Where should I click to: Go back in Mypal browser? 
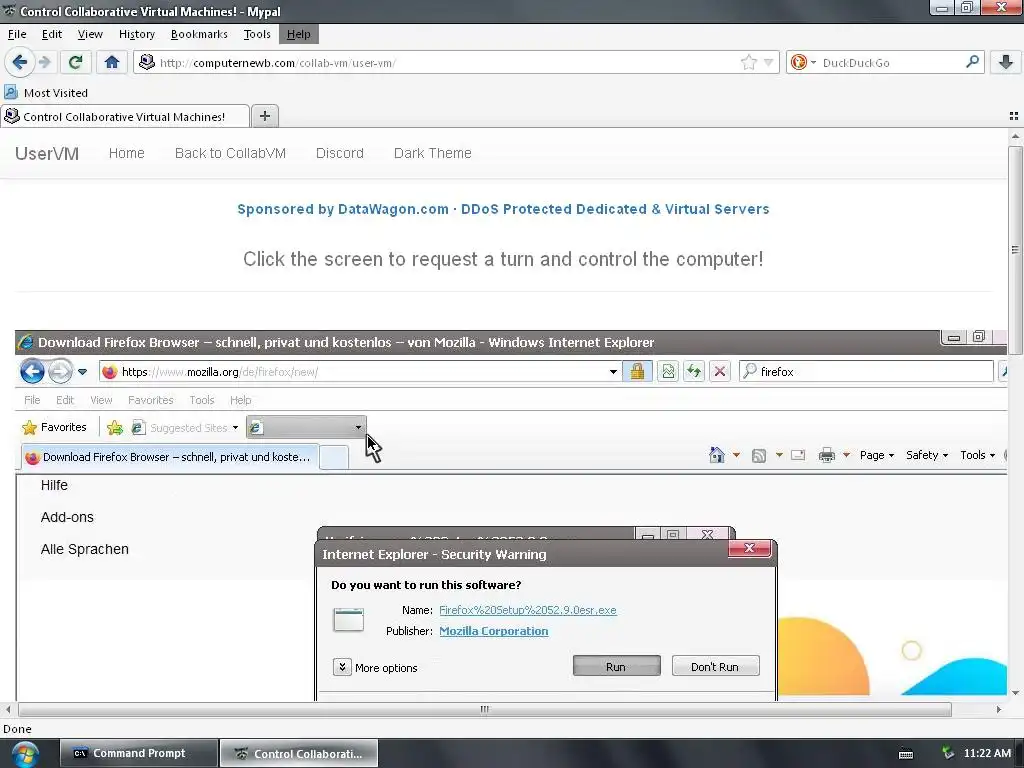[x=20, y=62]
